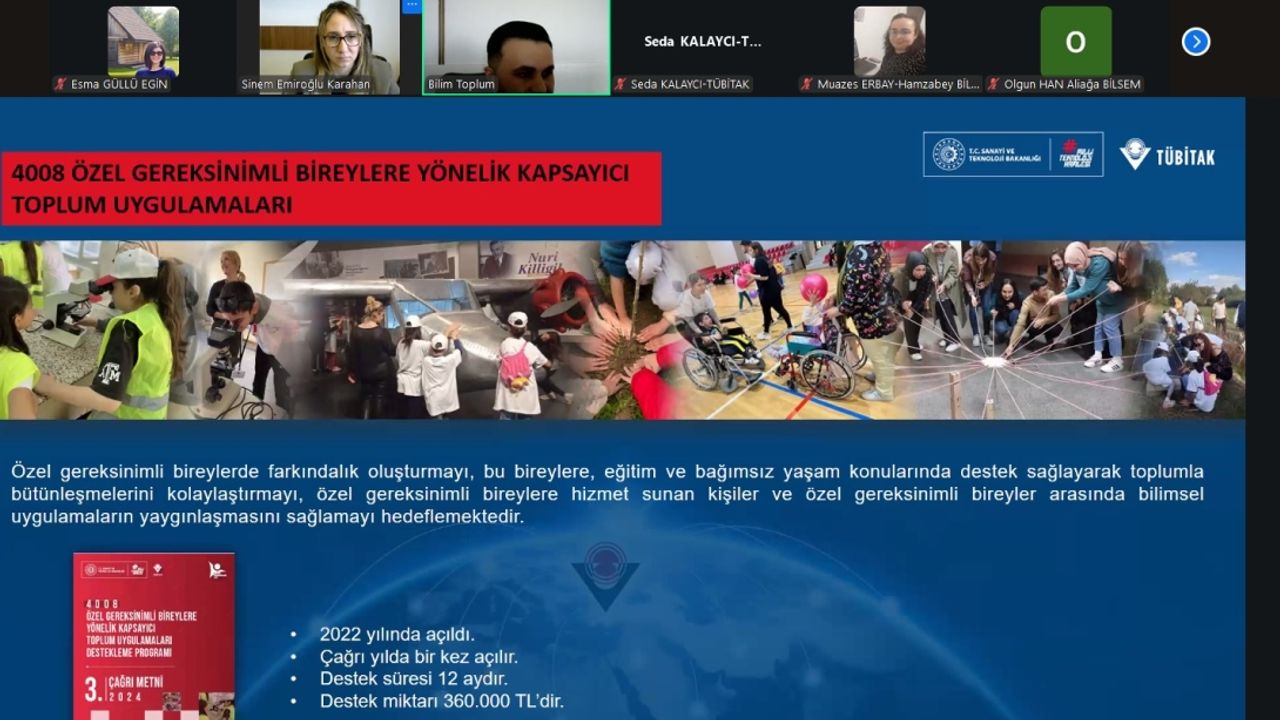Viewport: 1280px width, 720px height.
Task: Click the muted mic icon next to Olgun HAN
Action: tap(994, 85)
